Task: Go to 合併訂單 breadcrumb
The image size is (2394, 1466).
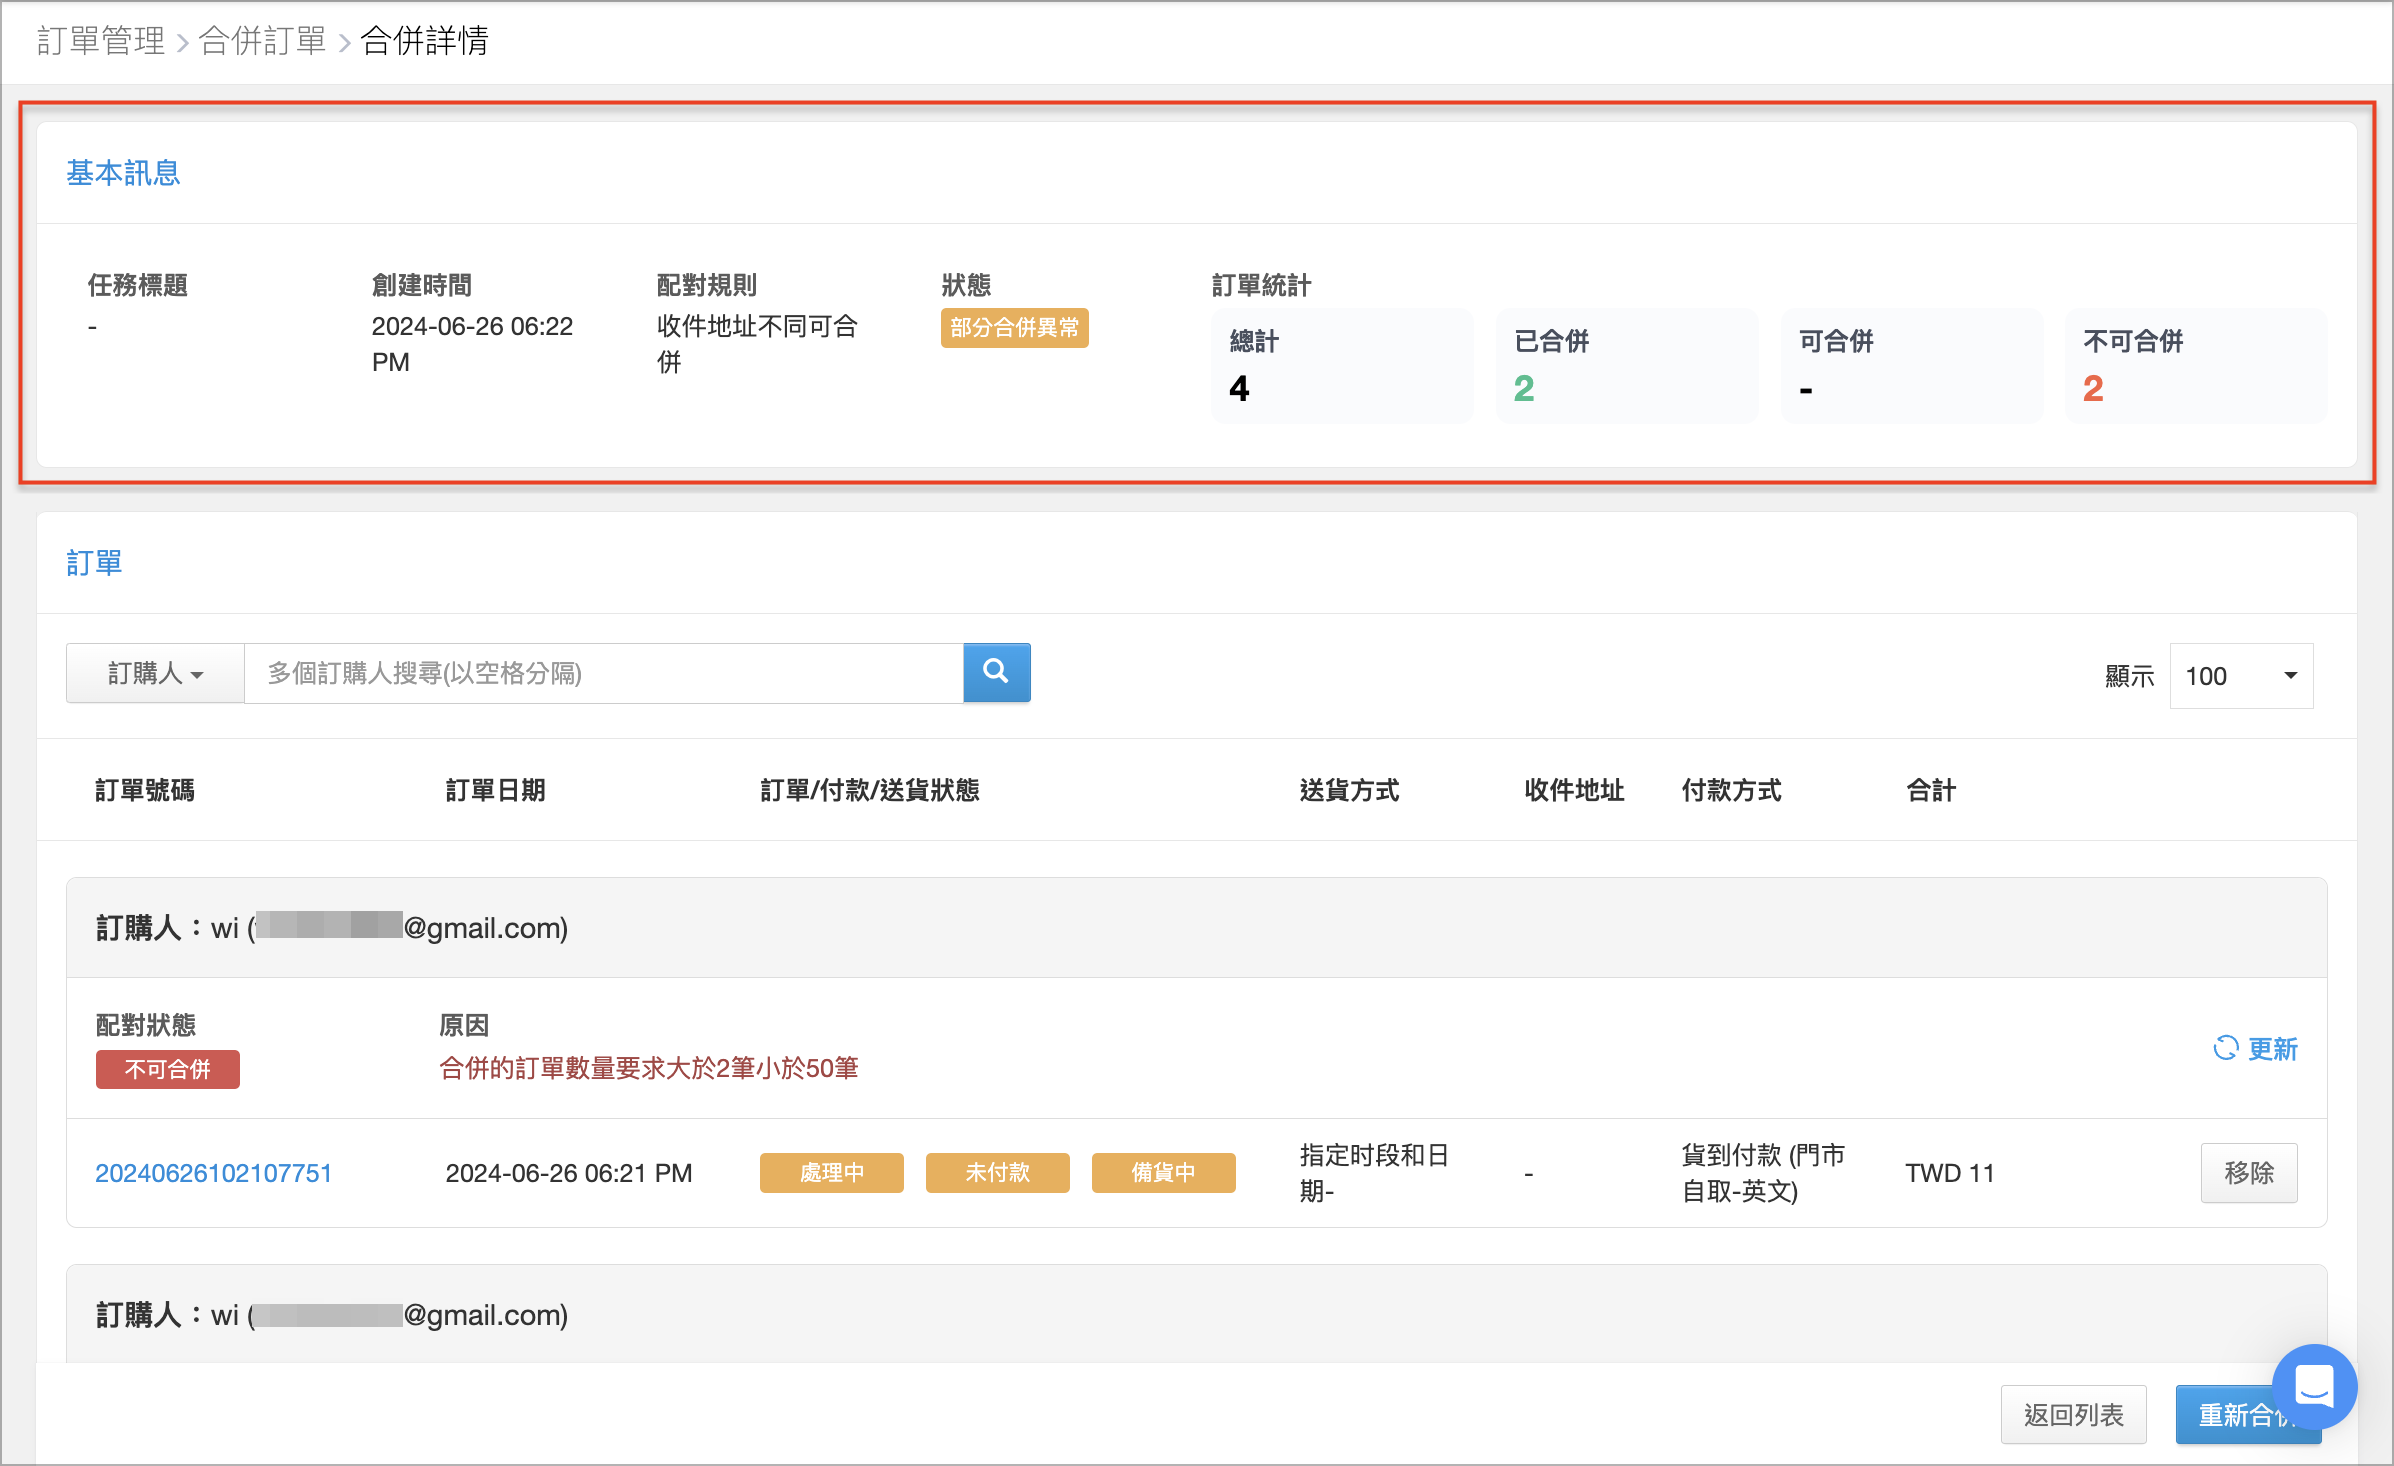Action: [262, 41]
